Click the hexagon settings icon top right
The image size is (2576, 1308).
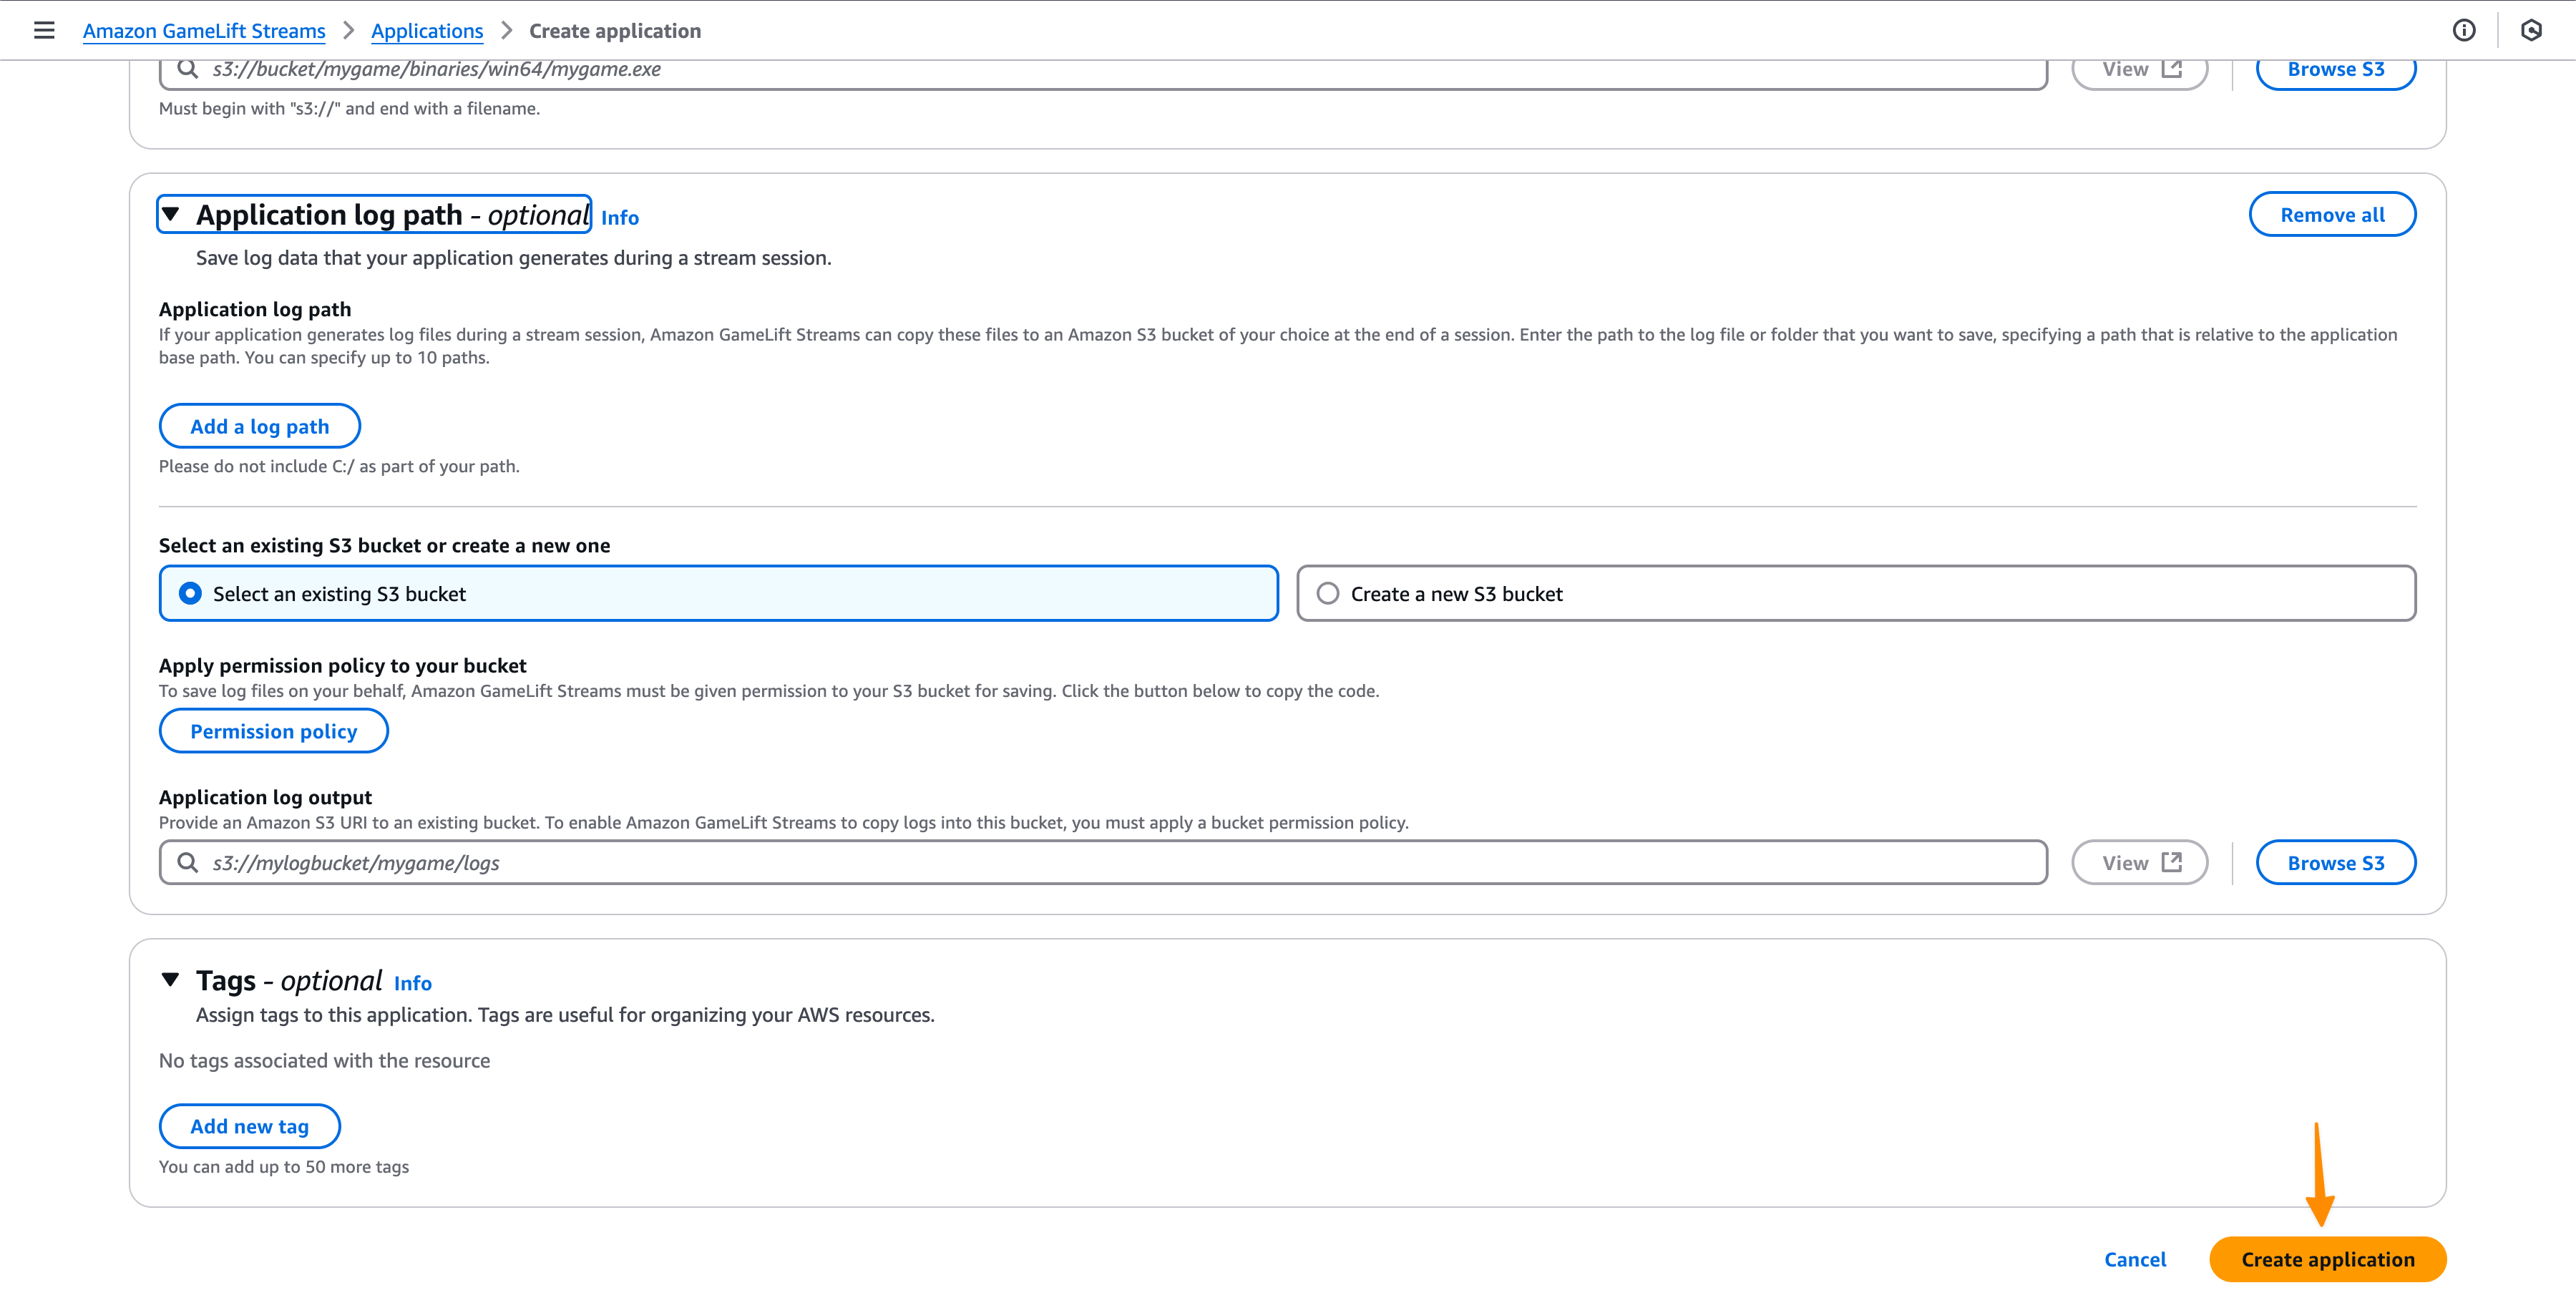pyautogui.click(x=2531, y=30)
